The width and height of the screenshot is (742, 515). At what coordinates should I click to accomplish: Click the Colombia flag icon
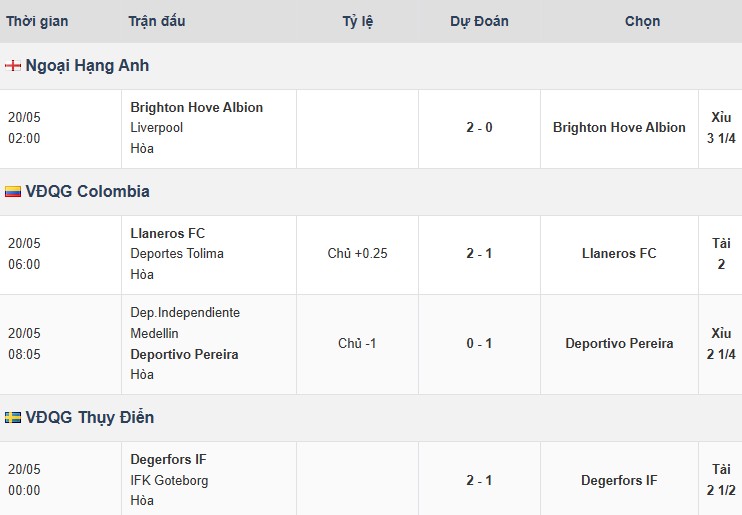(x=13, y=192)
